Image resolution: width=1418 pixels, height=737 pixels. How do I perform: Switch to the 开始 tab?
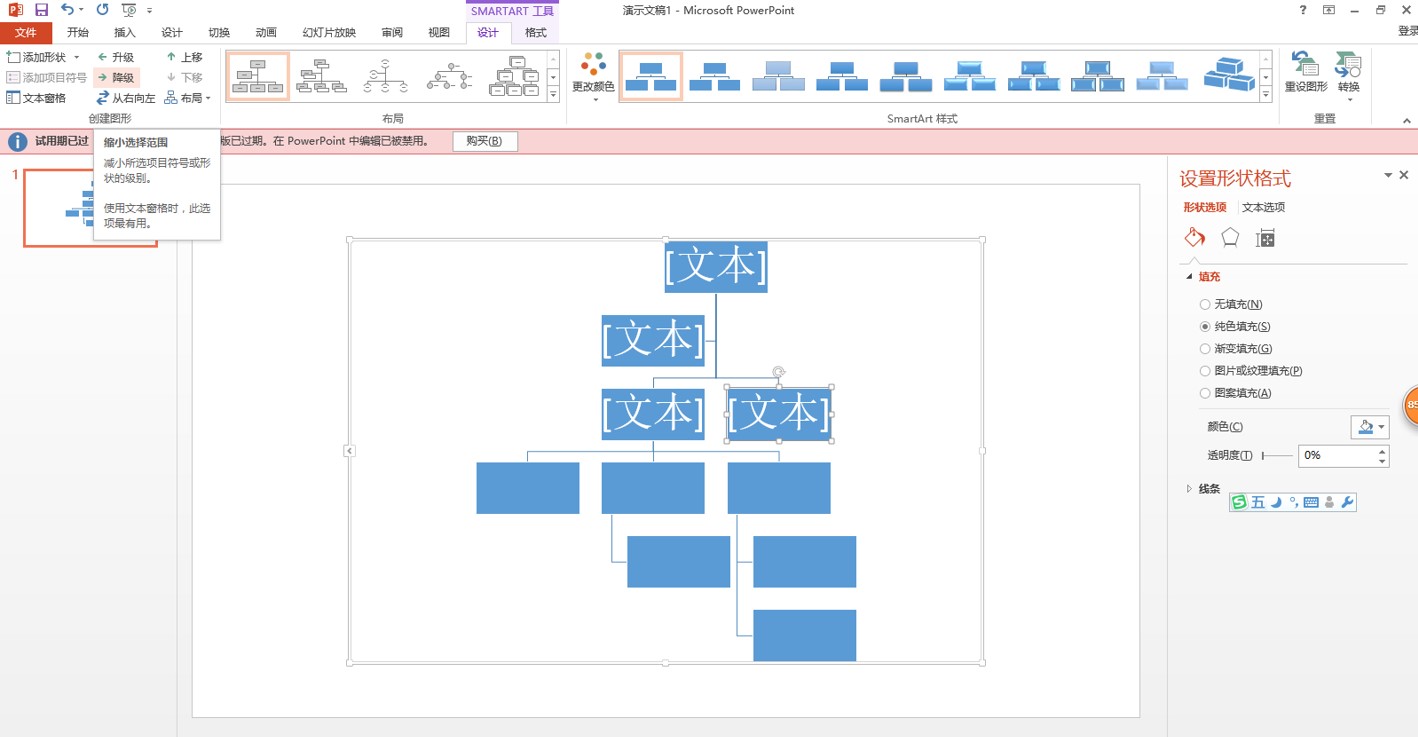(78, 33)
